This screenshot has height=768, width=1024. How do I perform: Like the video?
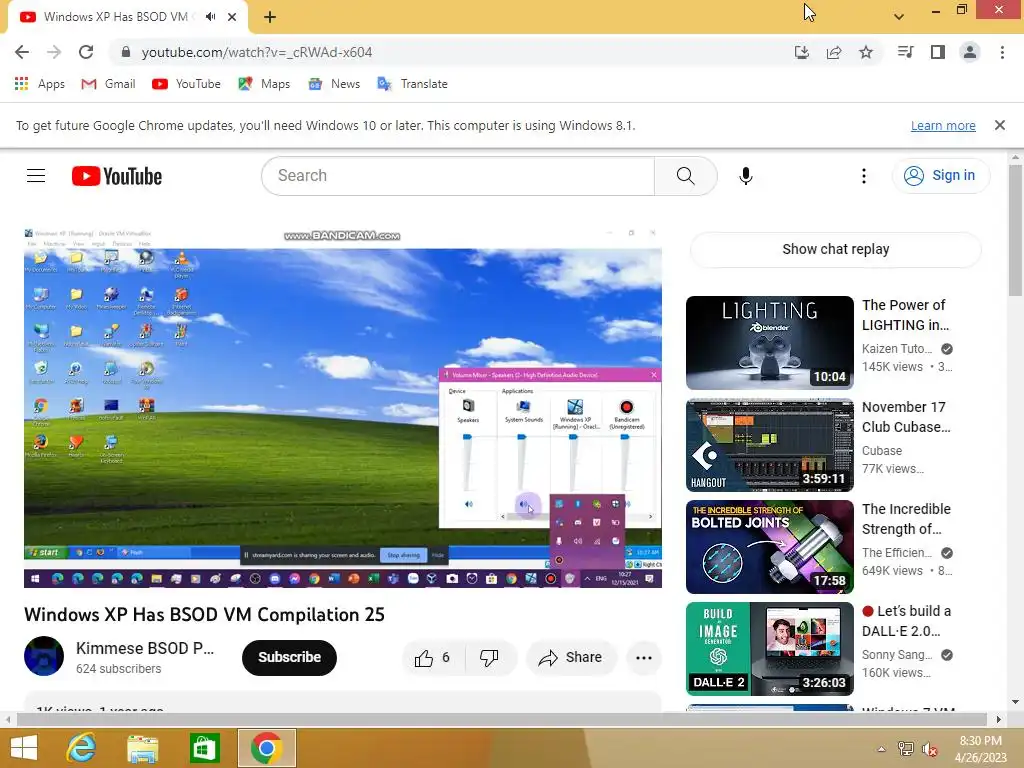(x=433, y=657)
